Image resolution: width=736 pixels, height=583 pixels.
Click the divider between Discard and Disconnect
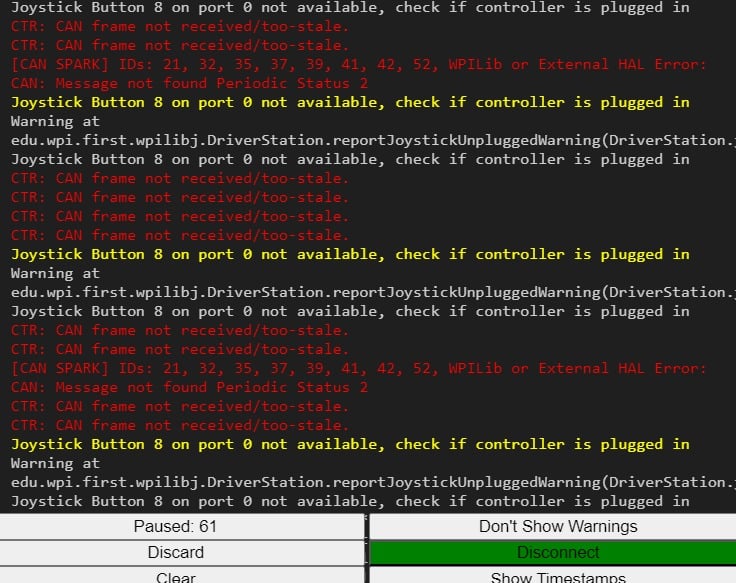click(x=367, y=552)
